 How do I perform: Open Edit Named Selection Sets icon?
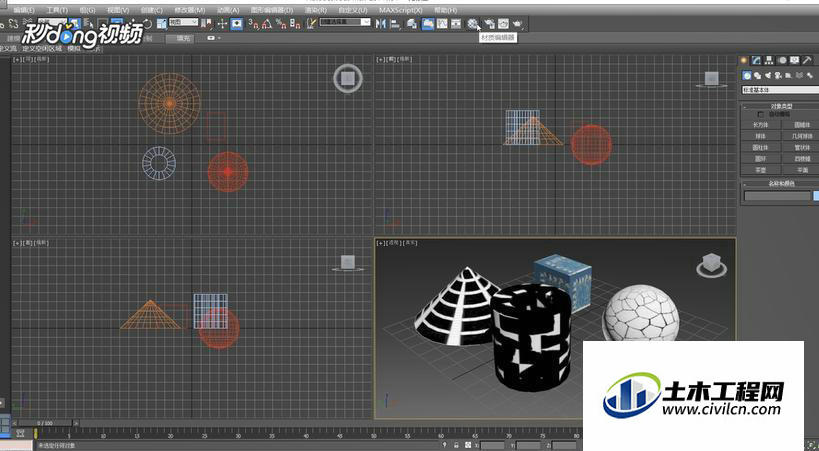click(311, 24)
